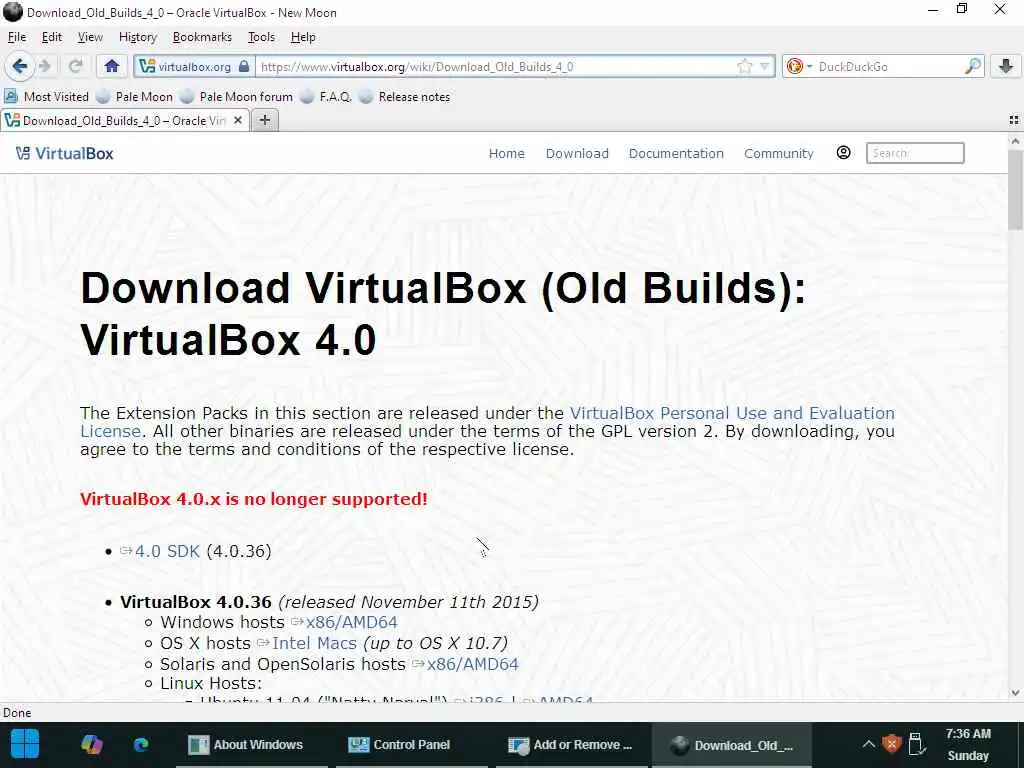This screenshot has width=1024, height=768.
Task: Open the URL history dropdown arrow
Action: [765, 67]
